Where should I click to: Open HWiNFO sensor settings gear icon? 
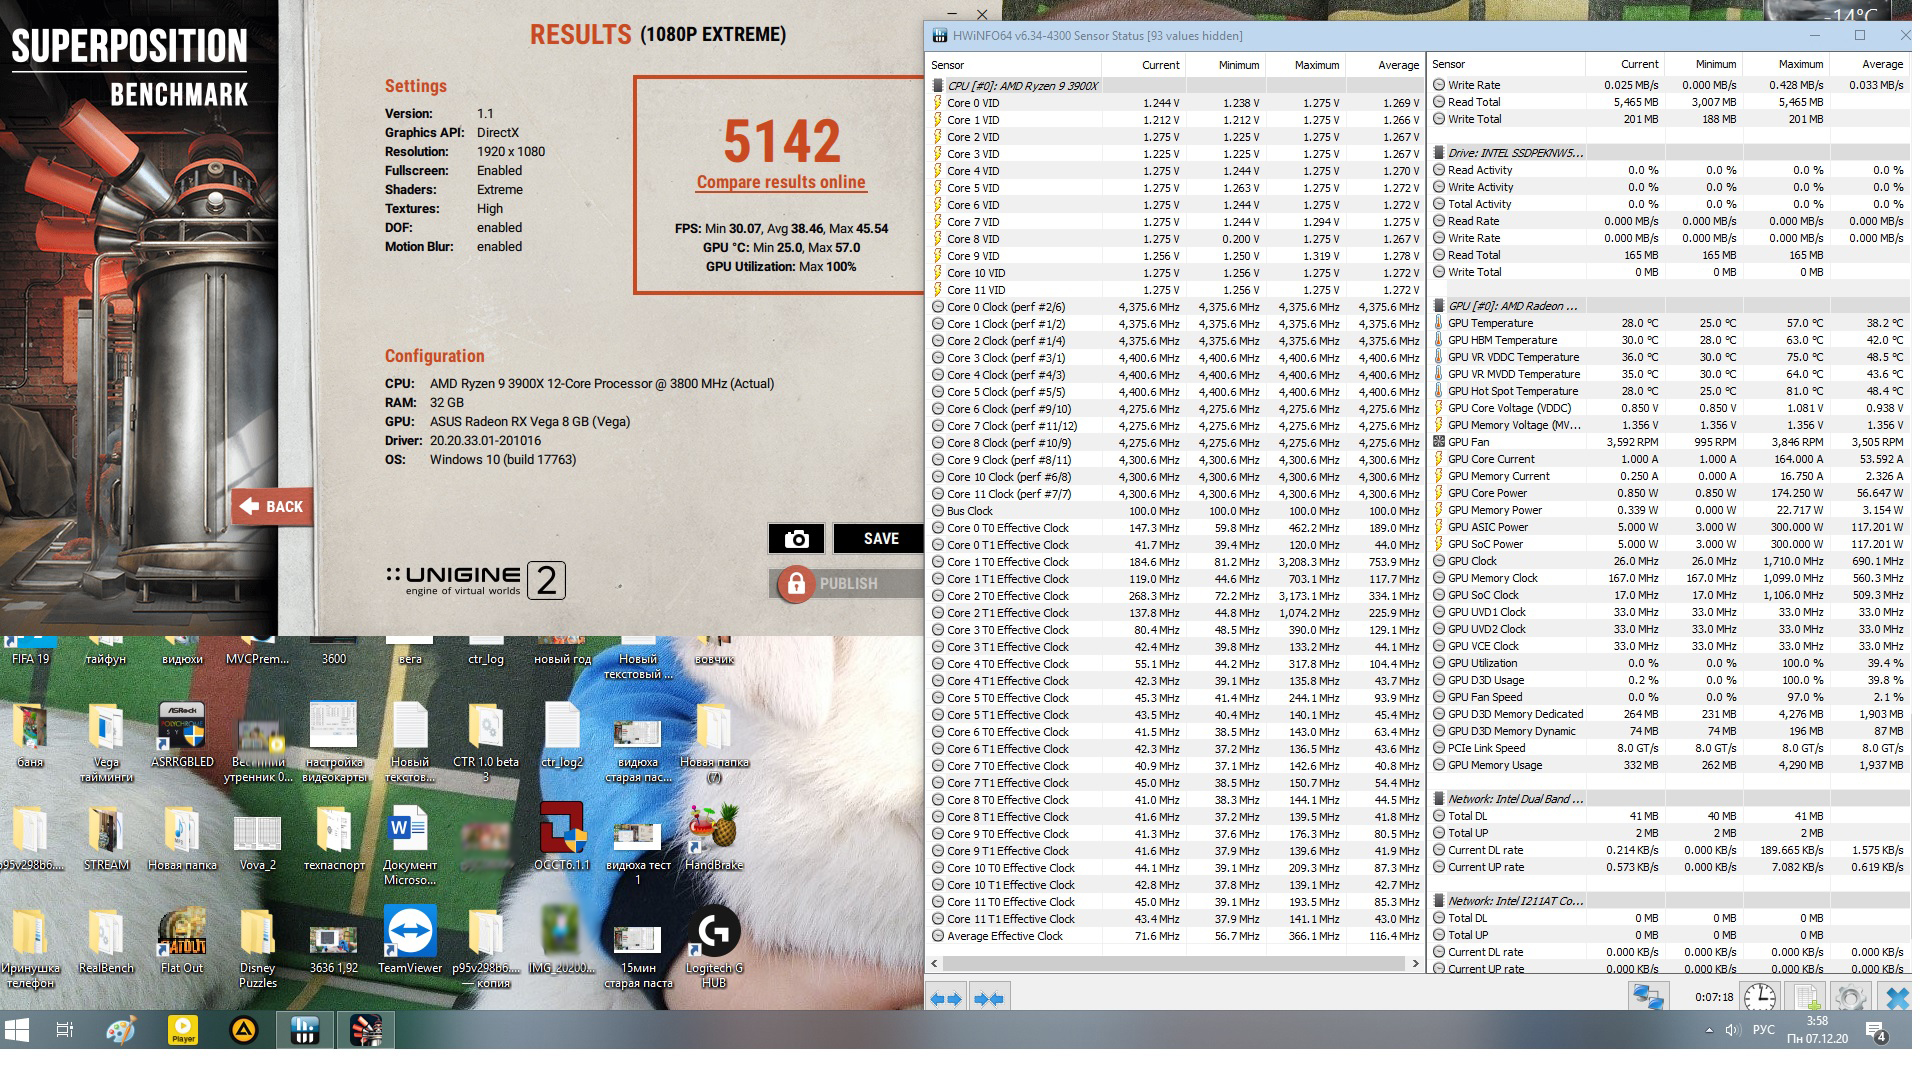click(1850, 997)
